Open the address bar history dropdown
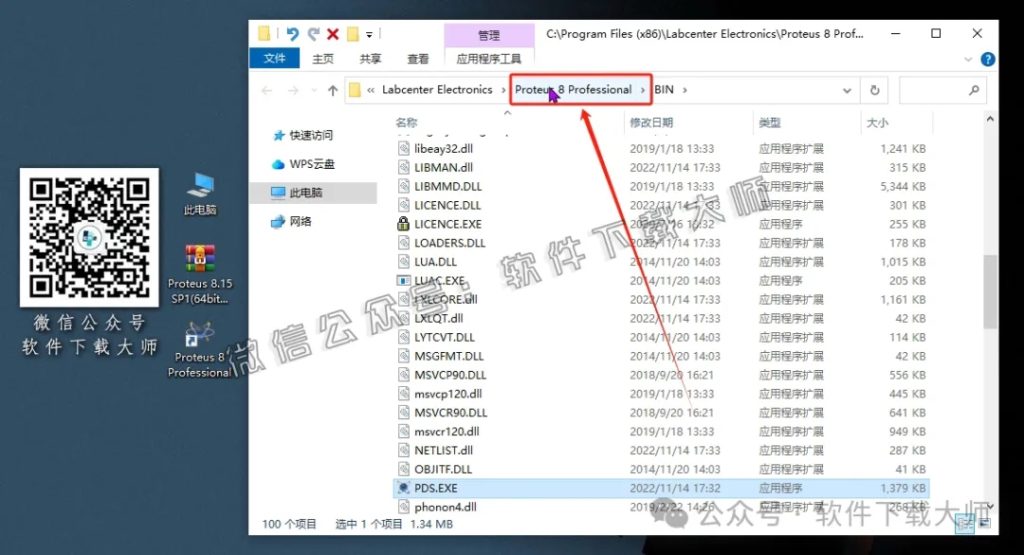1024x555 pixels. click(x=847, y=90)
